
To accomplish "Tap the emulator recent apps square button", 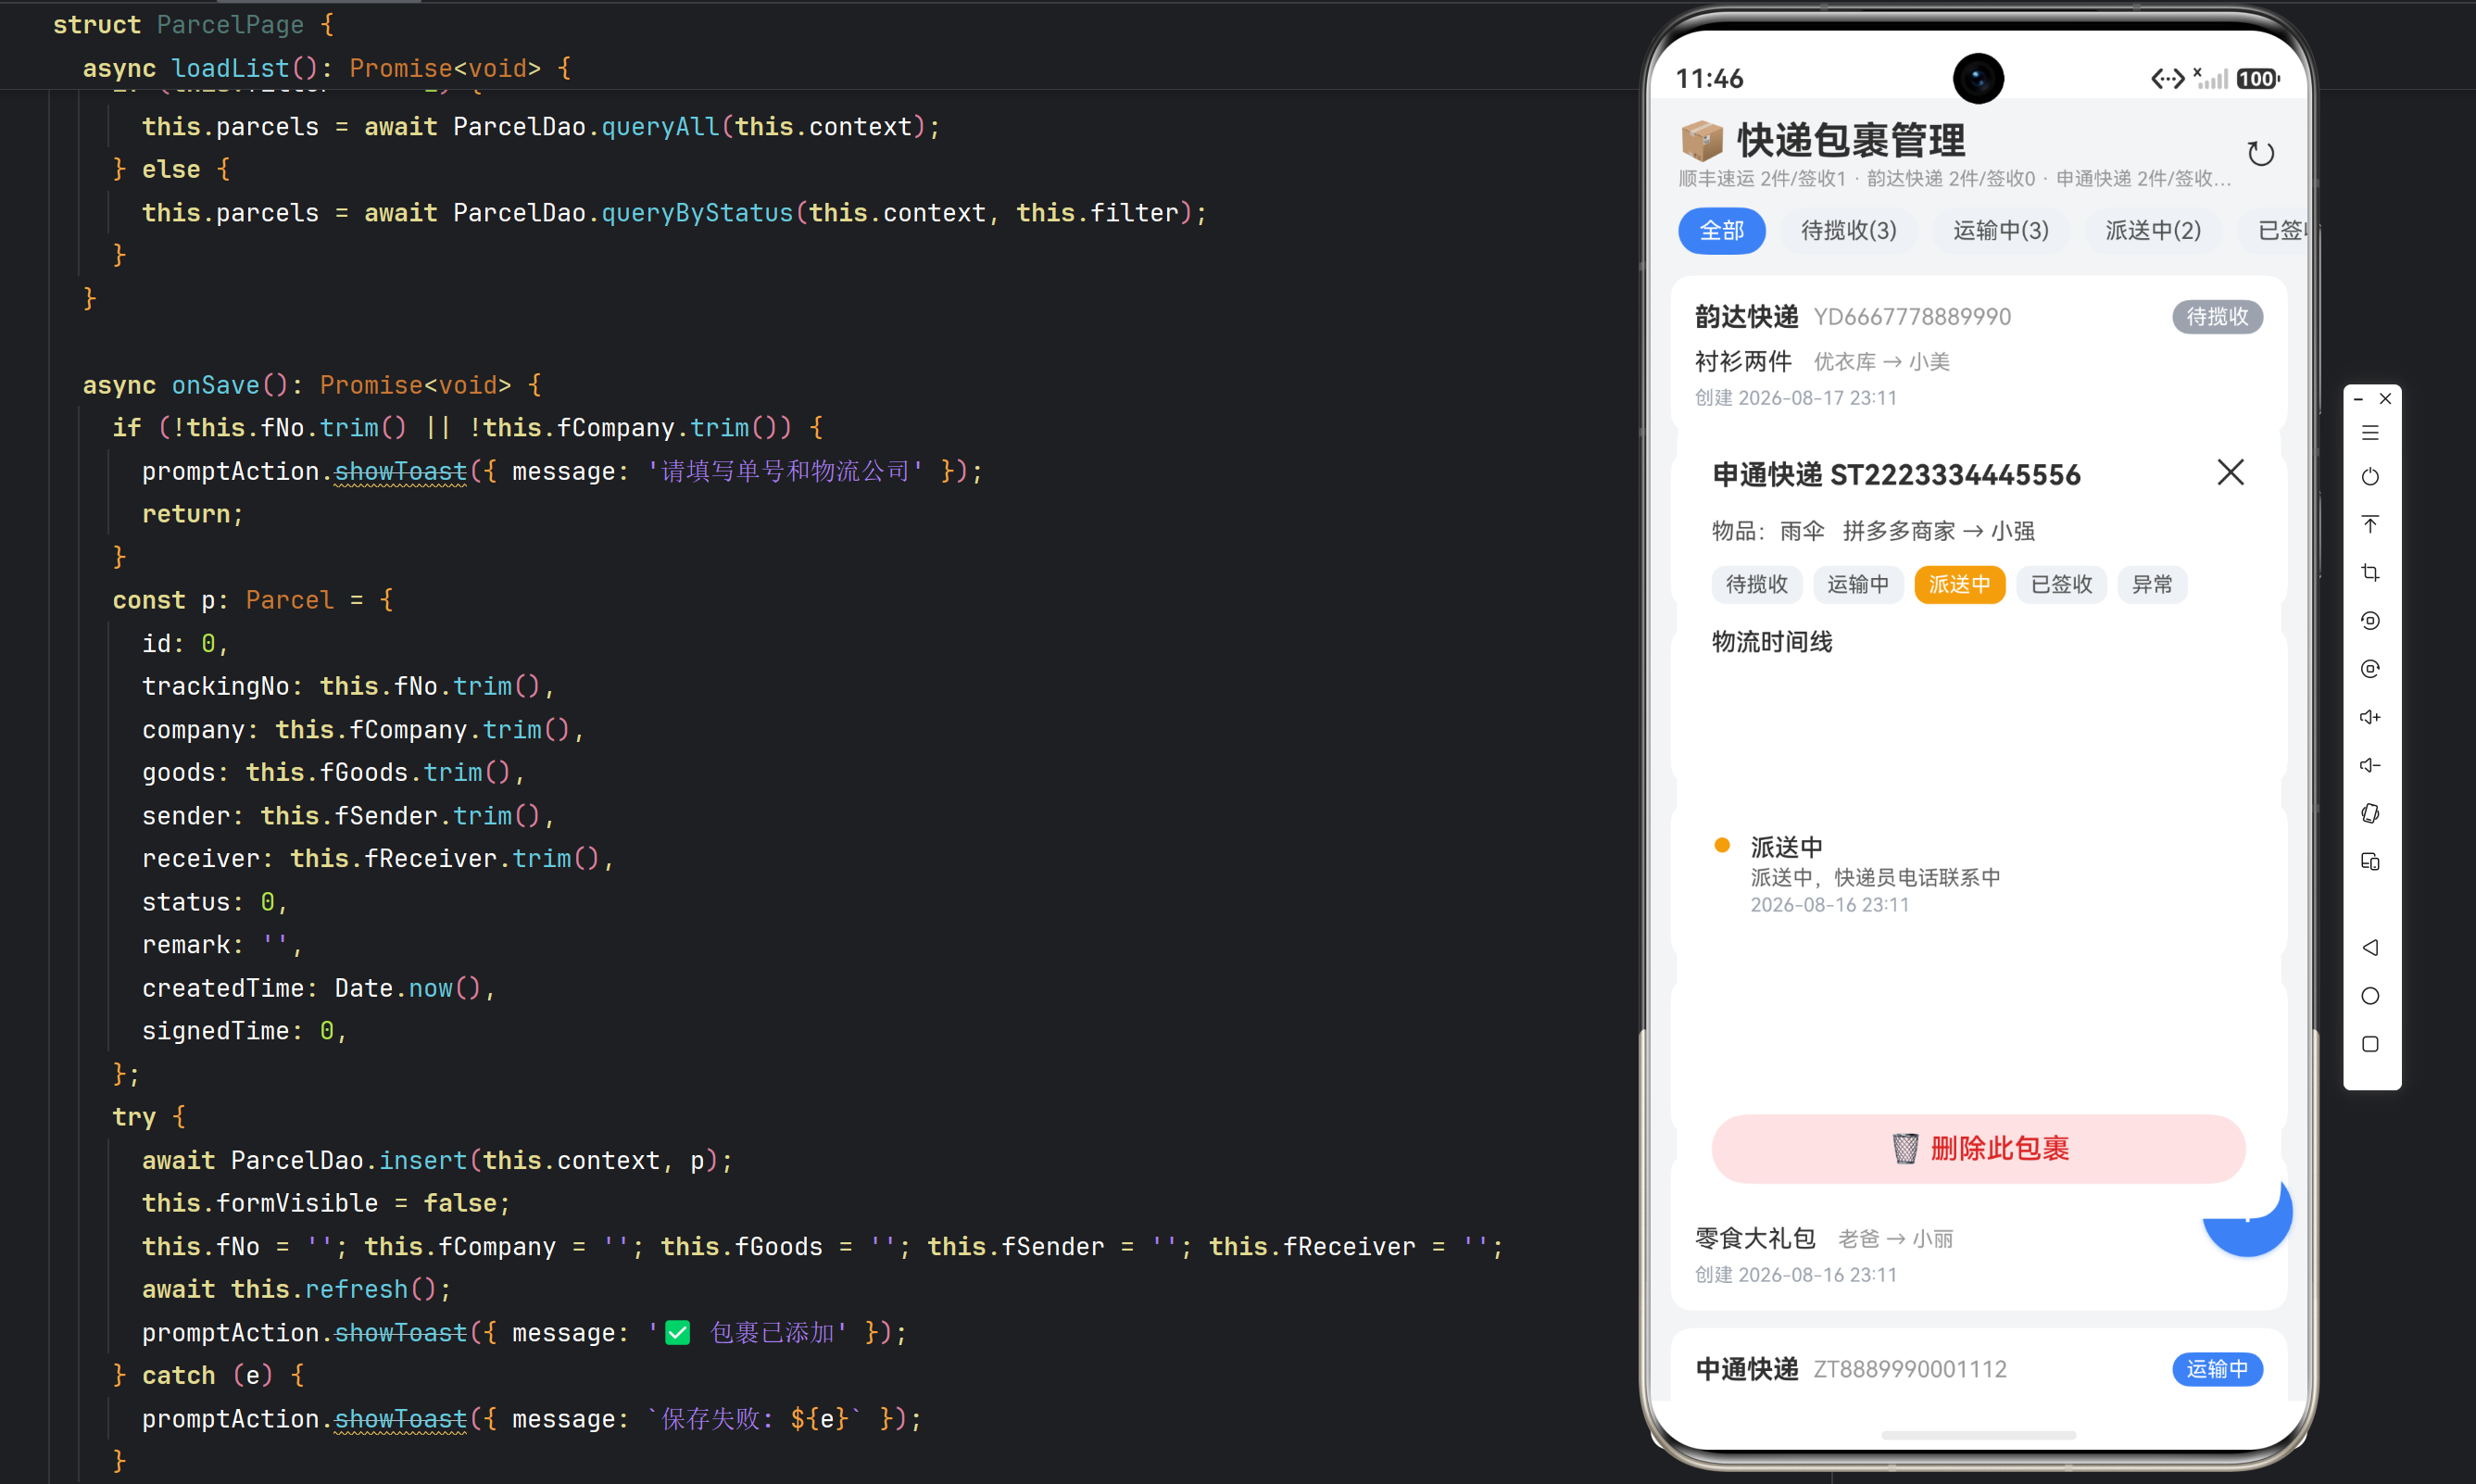I will (2370, 1044).
